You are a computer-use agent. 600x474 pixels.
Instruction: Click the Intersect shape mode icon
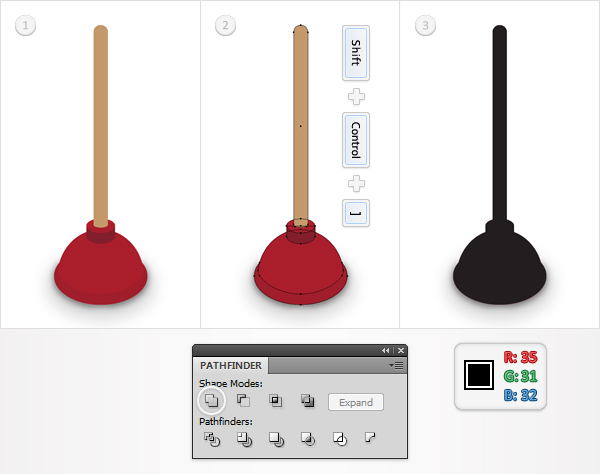(276, 401)
